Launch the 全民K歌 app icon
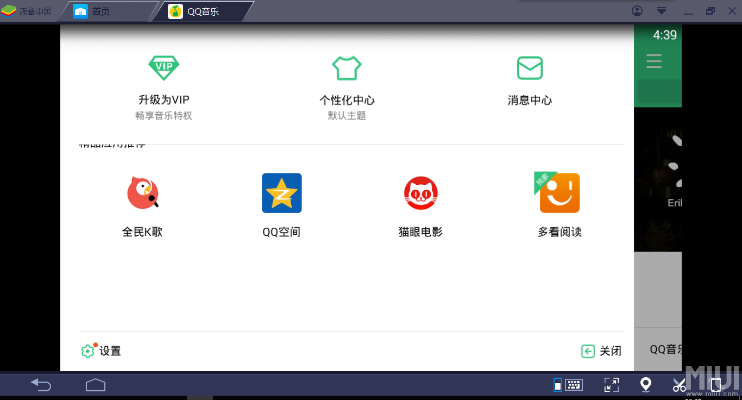 pos(142,193)
